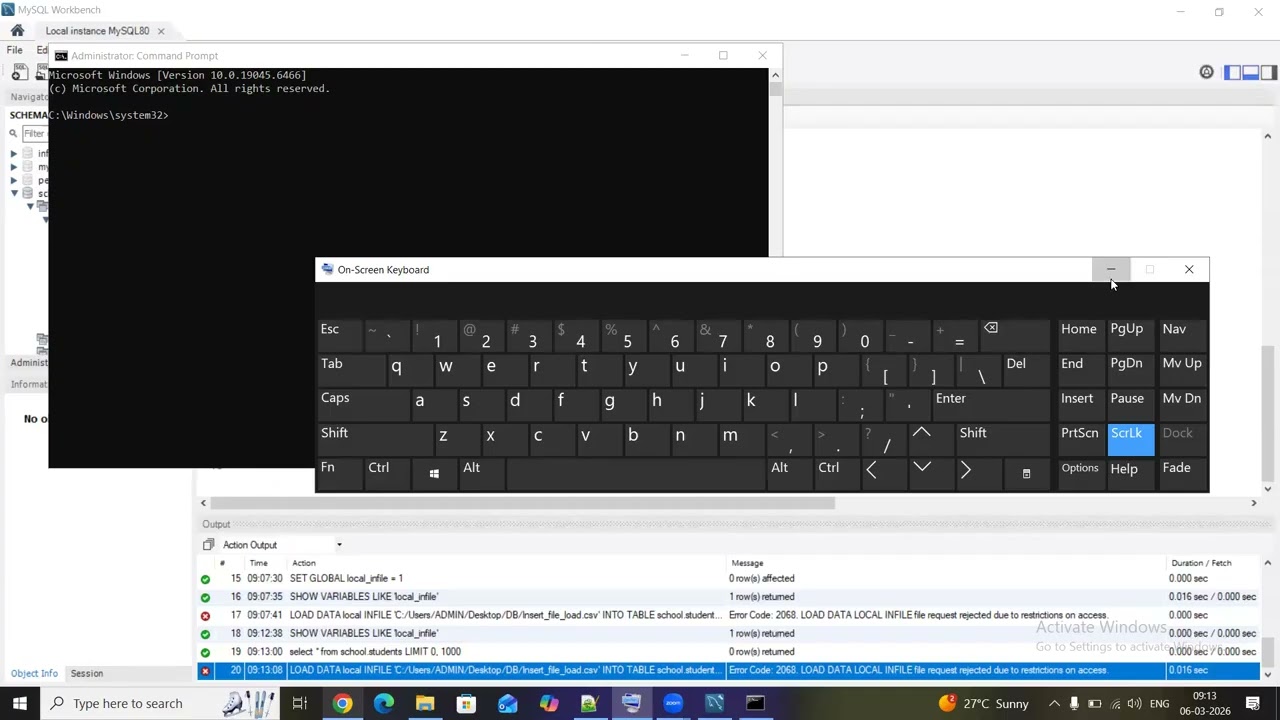
Task: Click horizontal scrollbar left arrow of editor
Action: 204,503
